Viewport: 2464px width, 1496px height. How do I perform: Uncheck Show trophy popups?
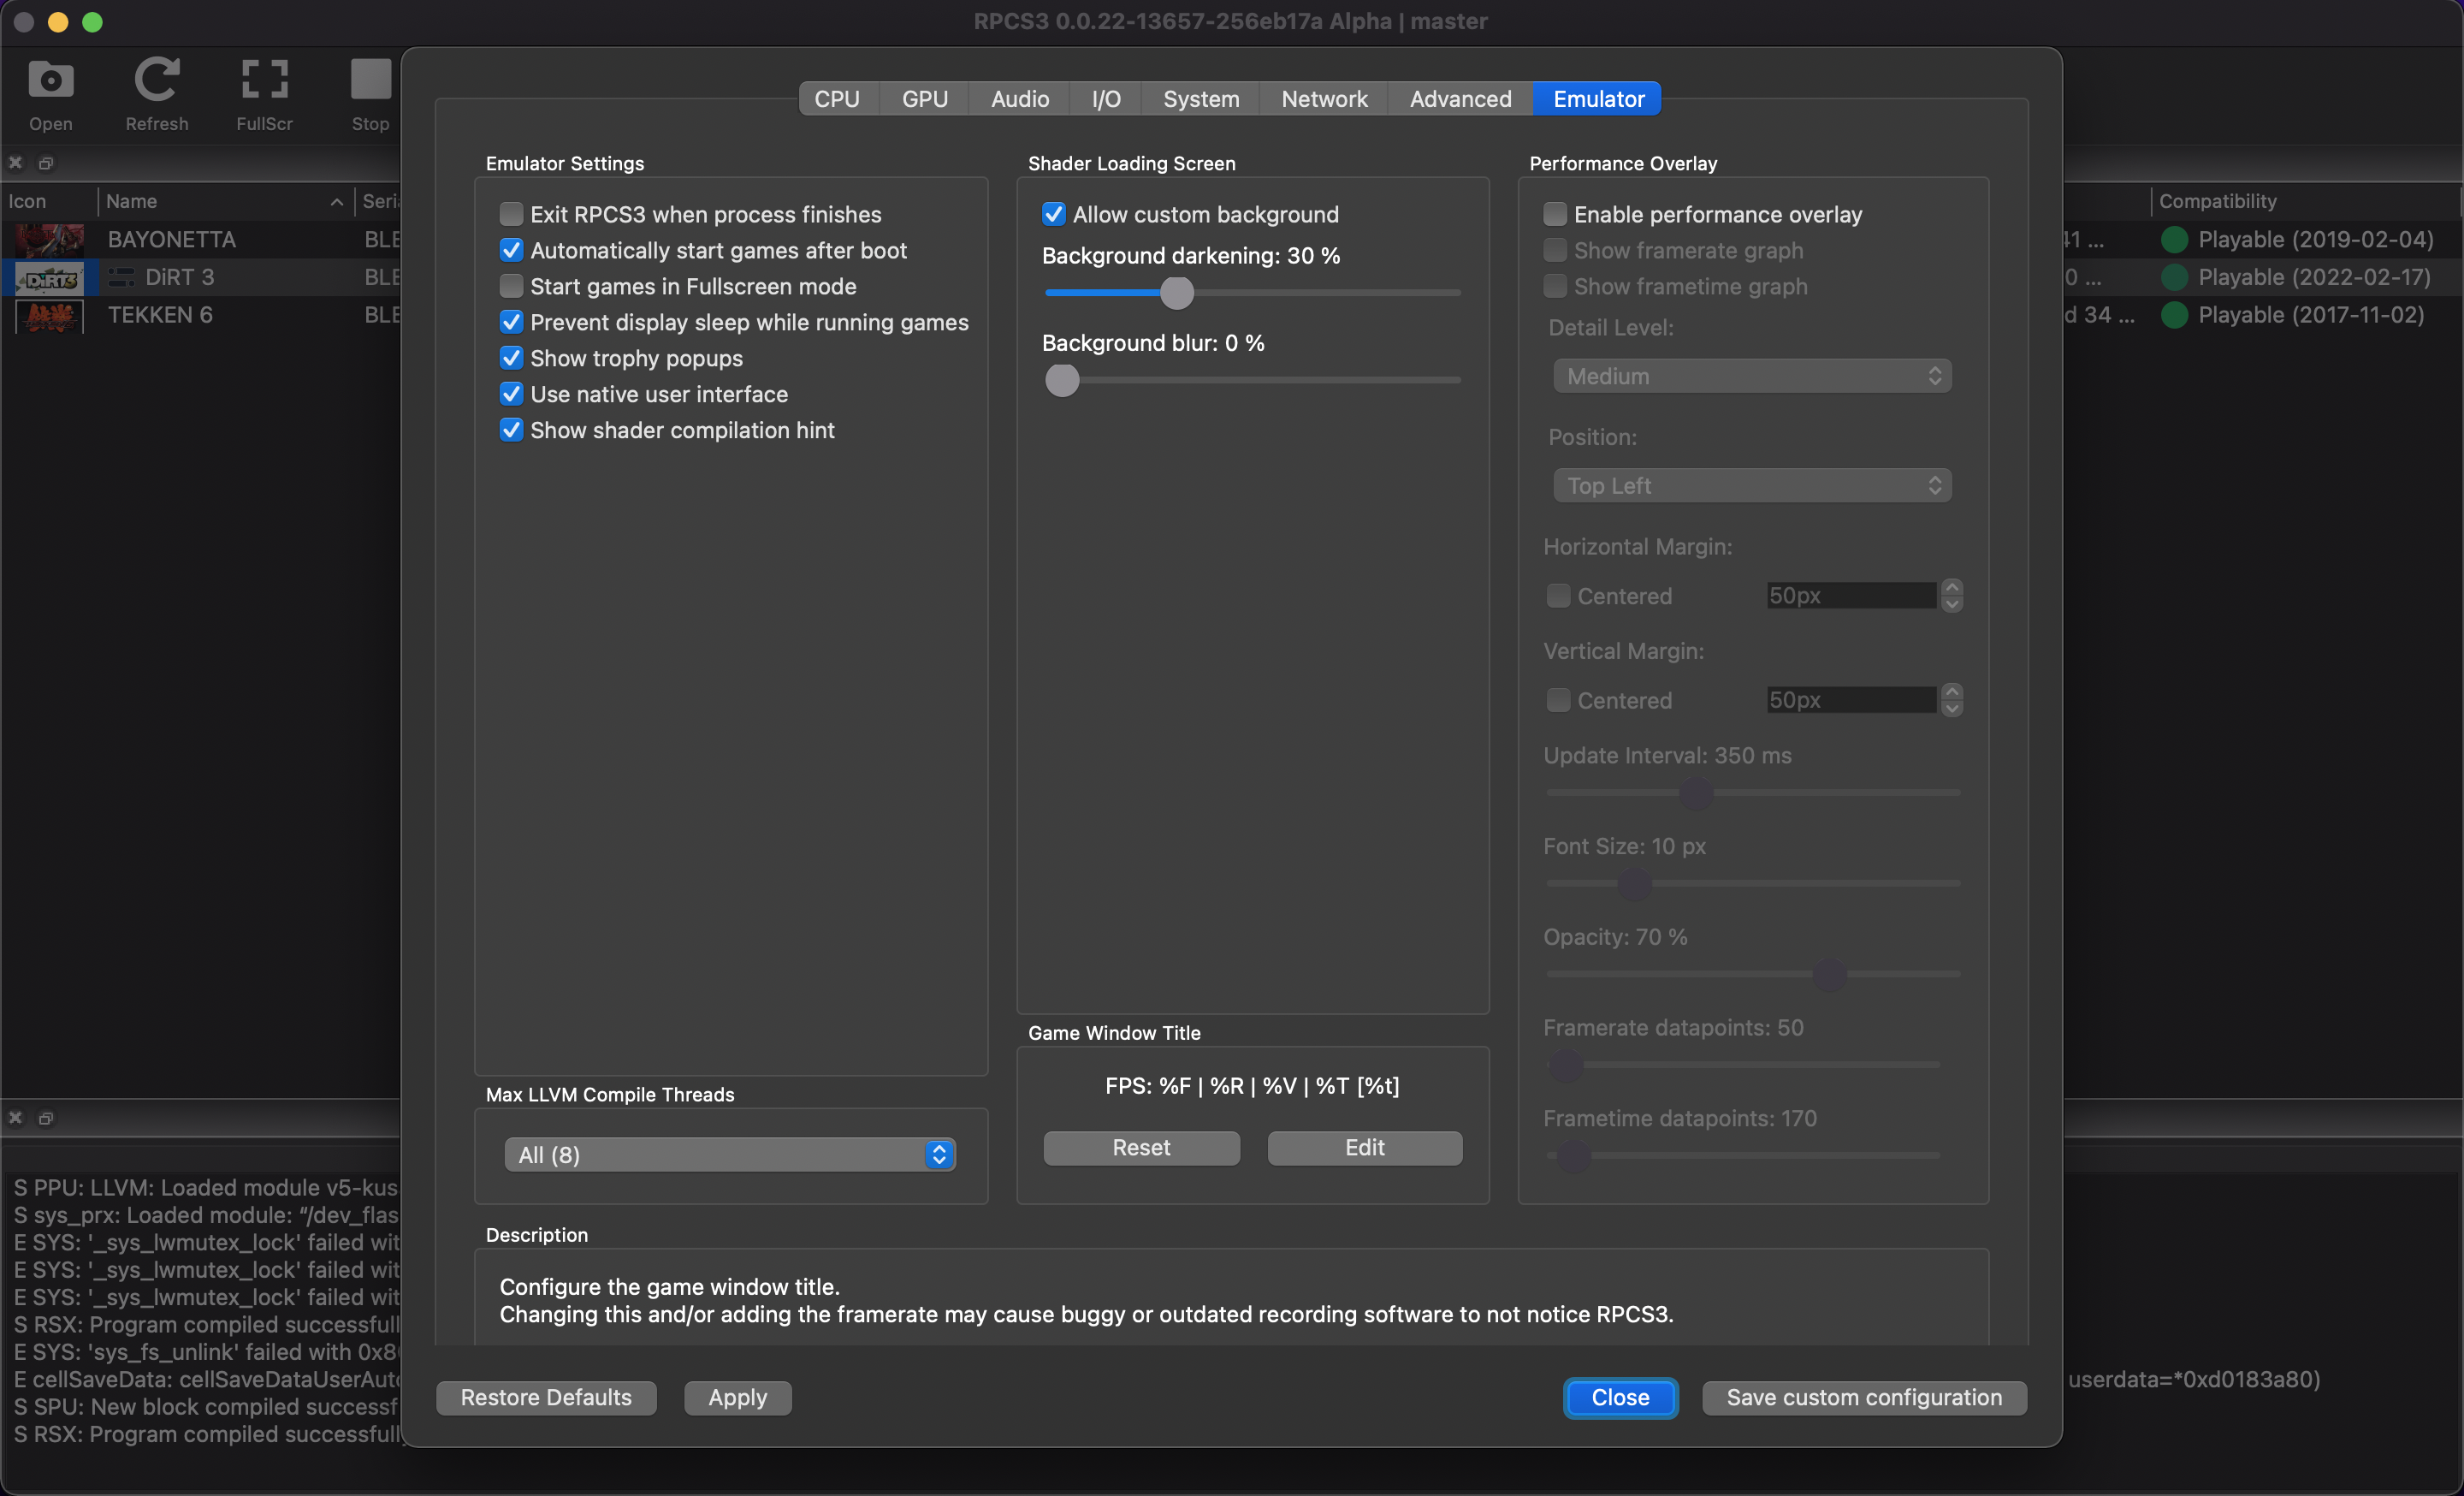pos(511,358)
